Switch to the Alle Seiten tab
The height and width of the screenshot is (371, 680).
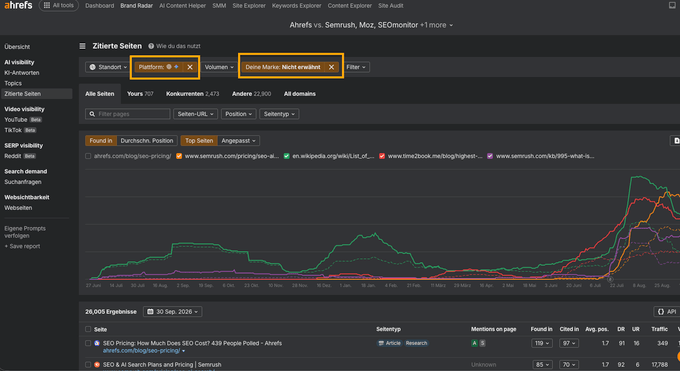(x=100, y=94)
